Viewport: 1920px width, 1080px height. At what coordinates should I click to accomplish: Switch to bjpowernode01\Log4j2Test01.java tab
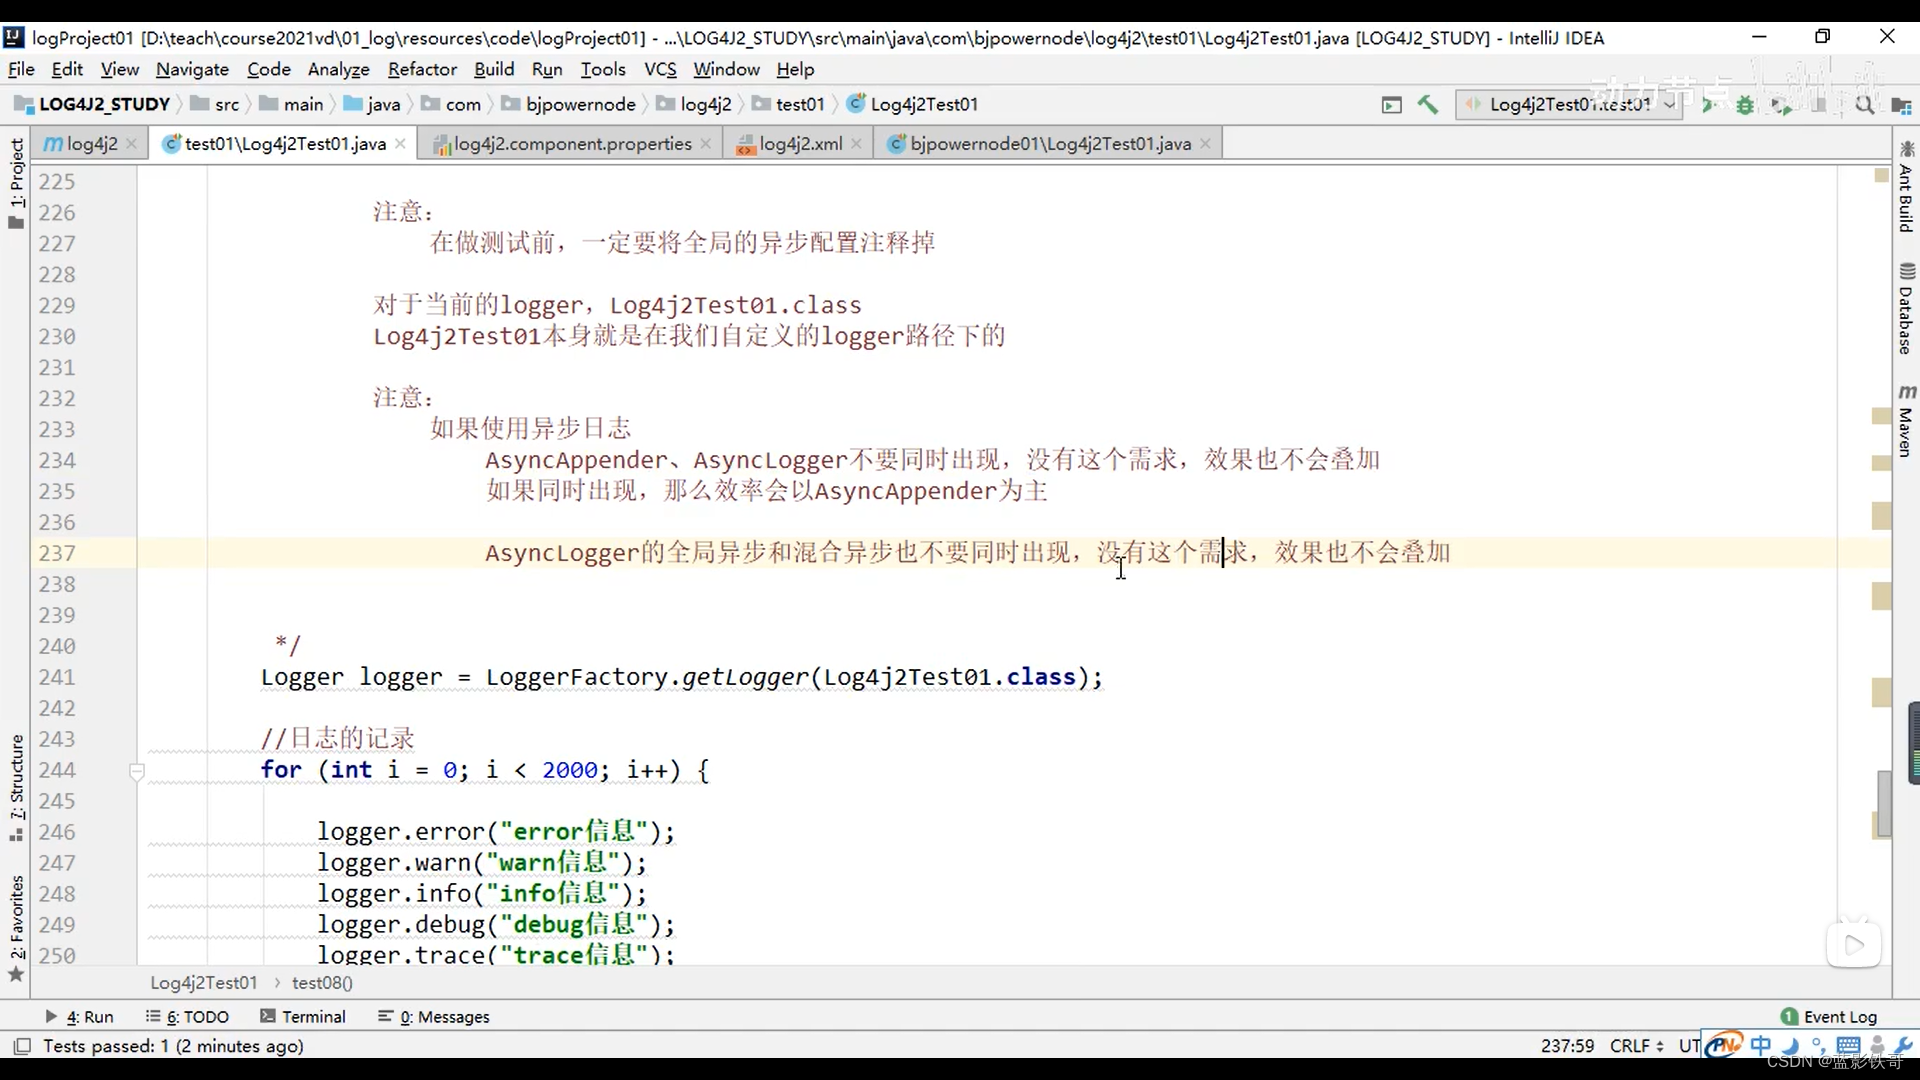(x=1050, y=143)
